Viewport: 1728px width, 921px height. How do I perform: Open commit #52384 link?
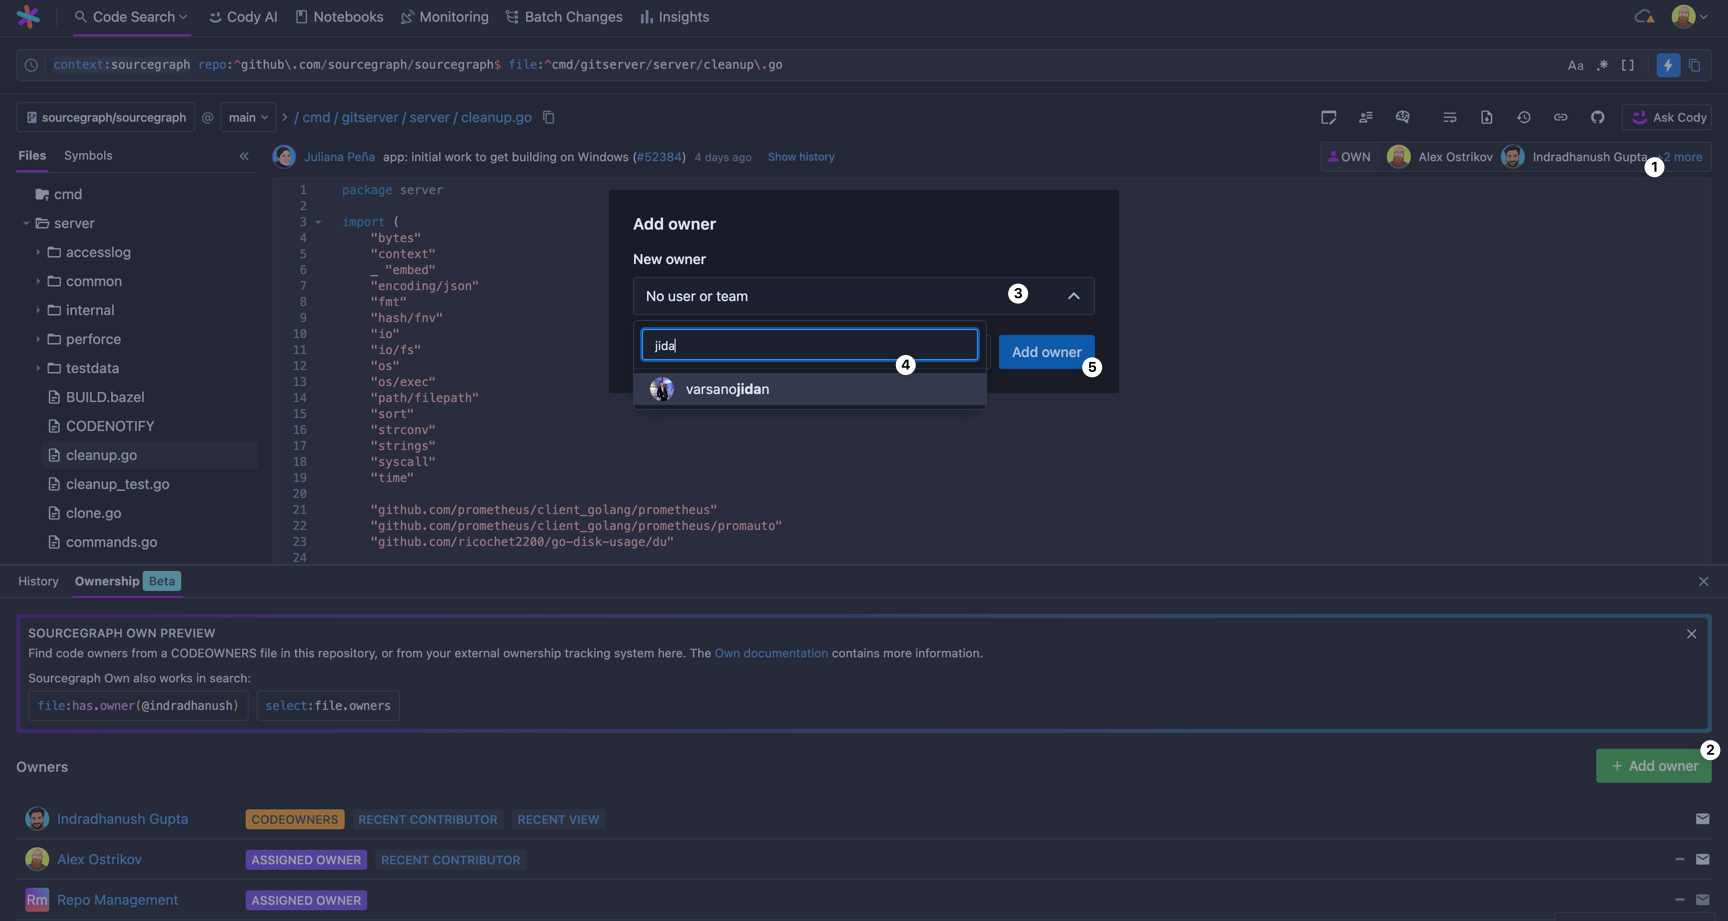(x=659, y=157)
